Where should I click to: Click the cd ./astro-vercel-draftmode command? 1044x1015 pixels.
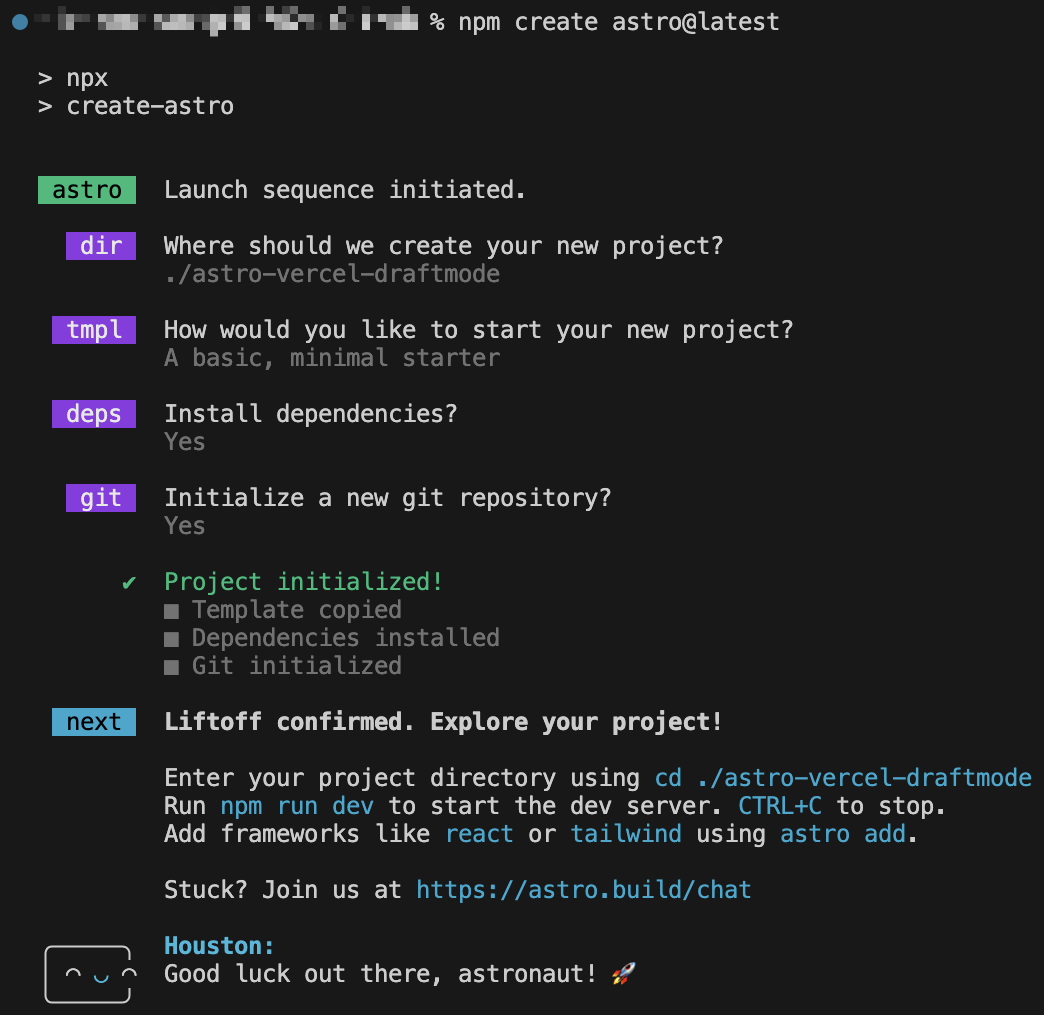842,778
